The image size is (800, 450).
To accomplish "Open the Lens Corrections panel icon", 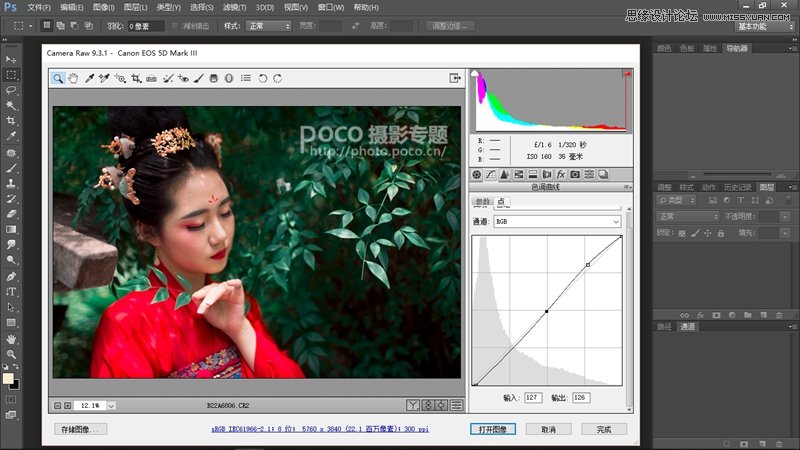I will (x=546, y=174).
